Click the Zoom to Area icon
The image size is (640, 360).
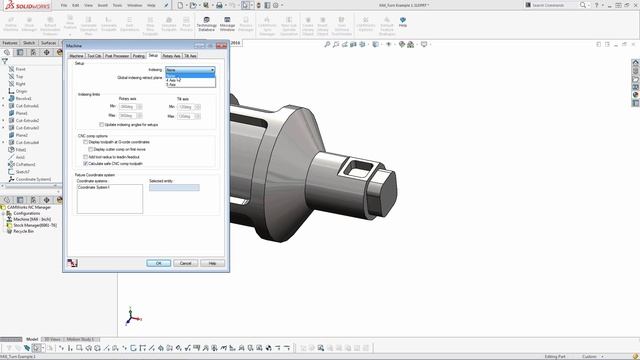coord(336,44)
